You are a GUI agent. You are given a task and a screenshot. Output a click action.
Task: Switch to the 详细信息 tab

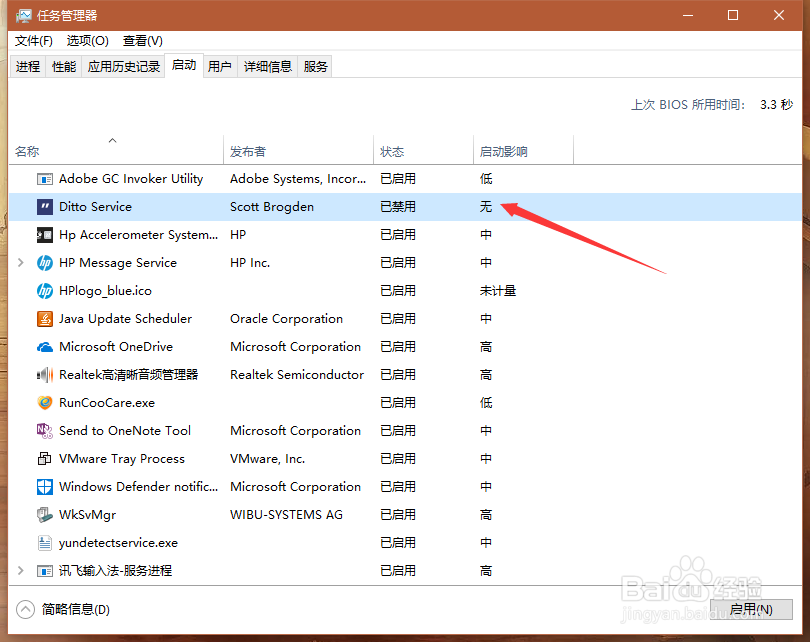point(268,67)
